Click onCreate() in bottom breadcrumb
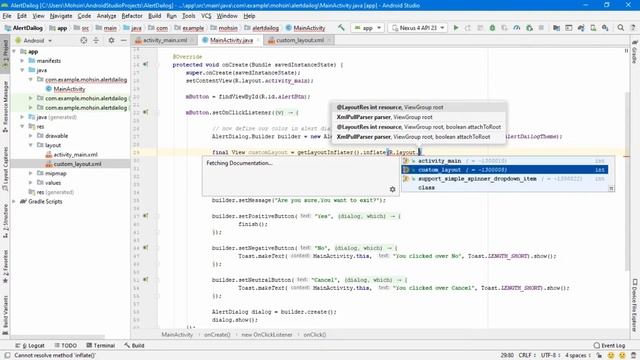The width and height of the screenshot is (640, 360). pos(217,335)
